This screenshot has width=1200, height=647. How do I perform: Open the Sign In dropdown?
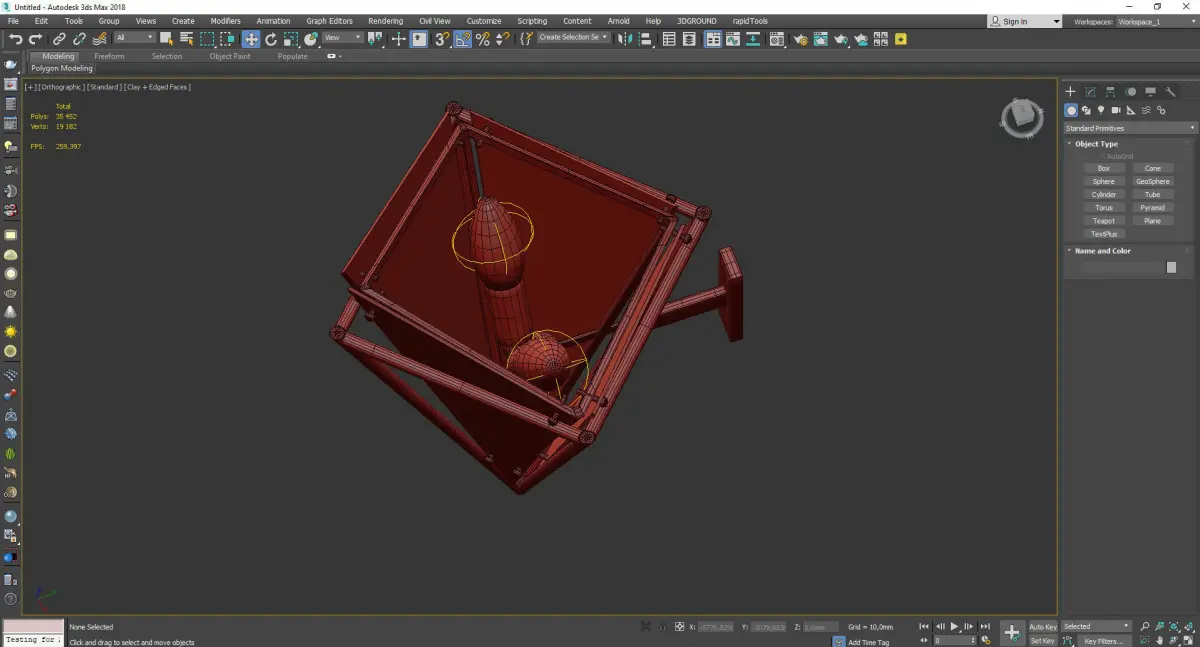pyautogui.click(x=1025, y=21)
